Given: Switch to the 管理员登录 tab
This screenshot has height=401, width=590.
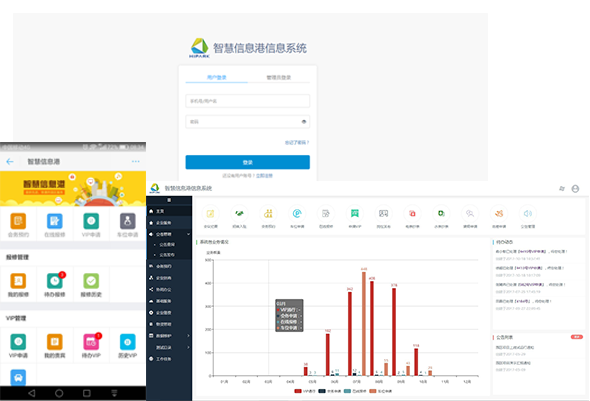Looking at the screenshot, I should [279, 77].
